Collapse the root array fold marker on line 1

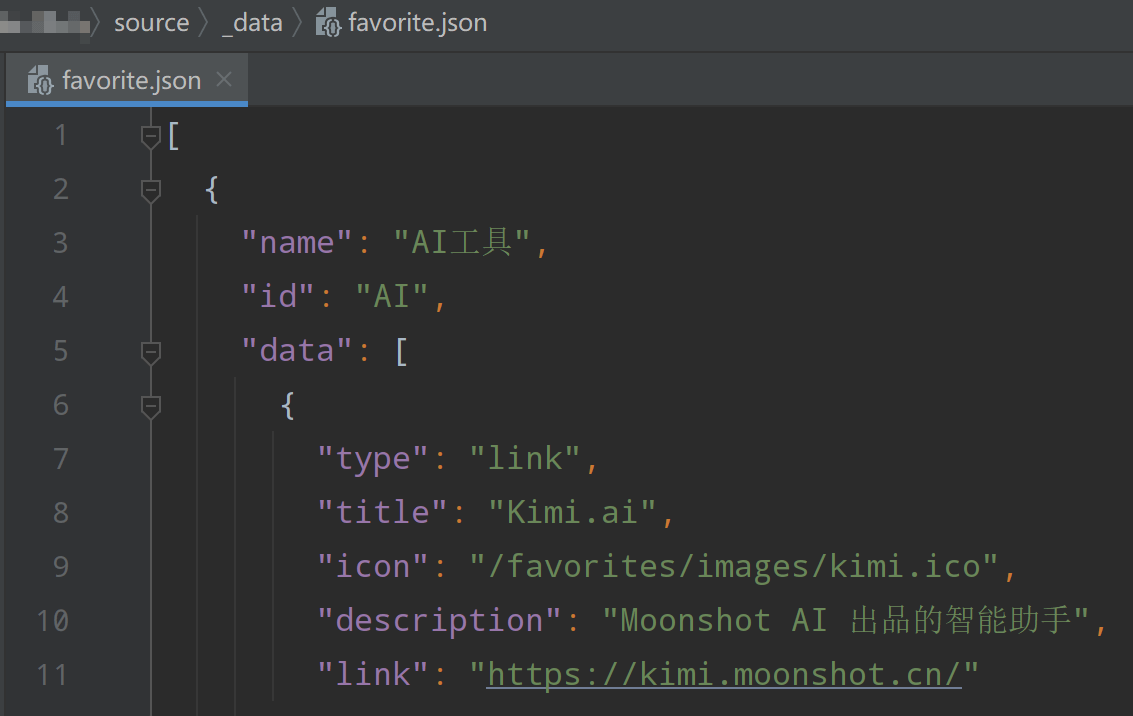(x=151, y=135)
